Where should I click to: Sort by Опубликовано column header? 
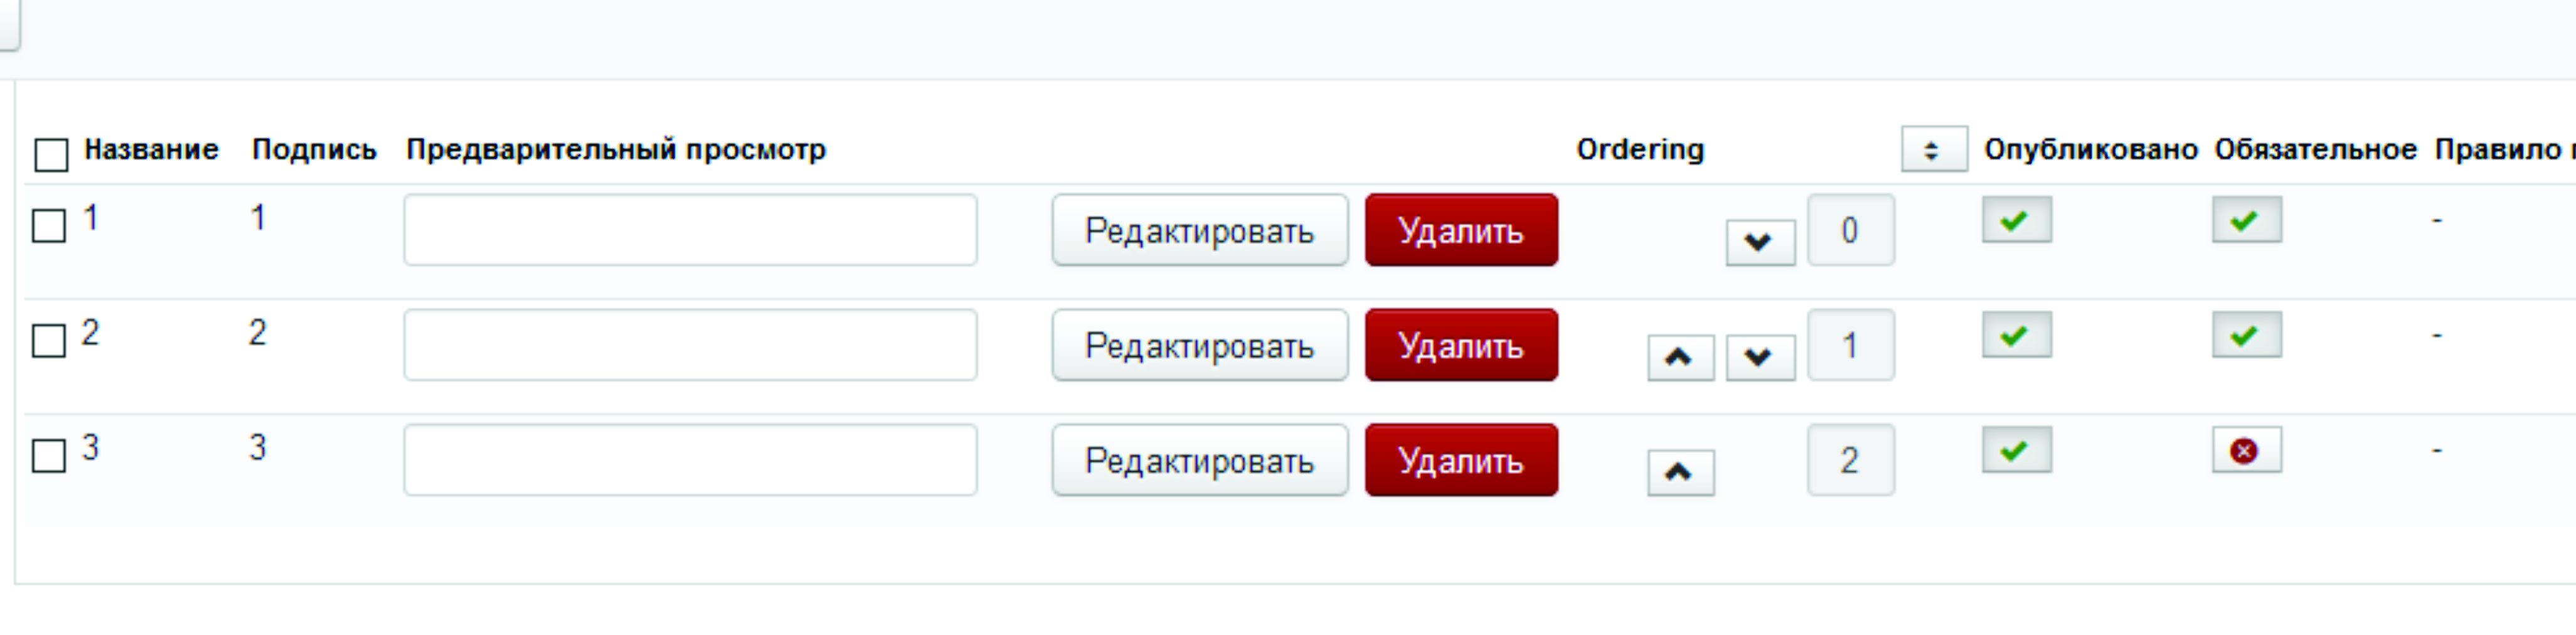tap(2090, 150)
